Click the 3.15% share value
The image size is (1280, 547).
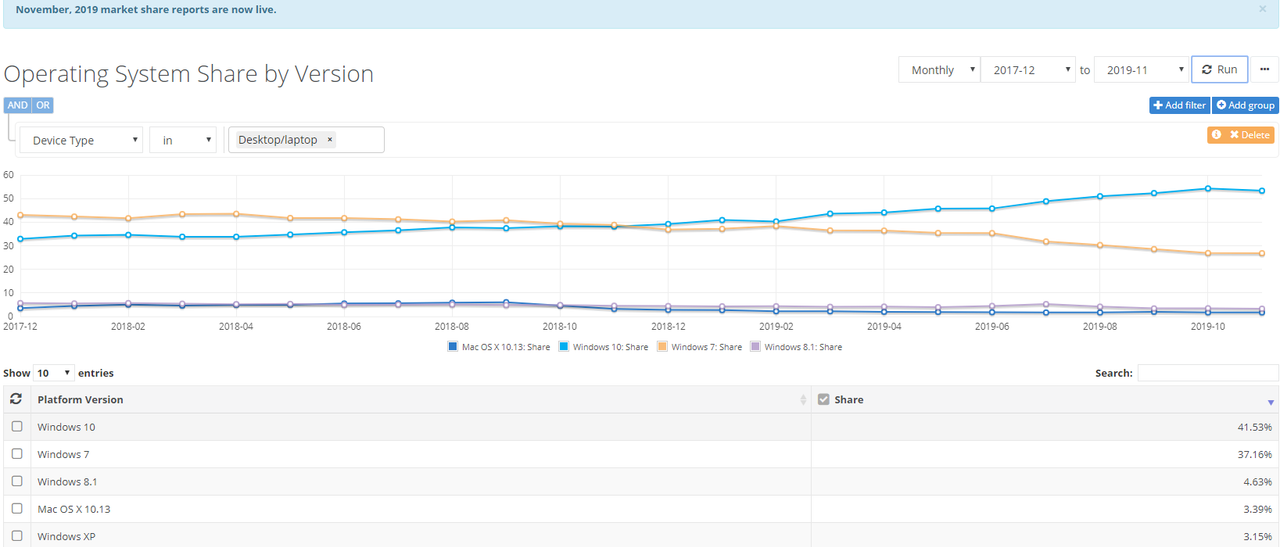[1259, 536]
